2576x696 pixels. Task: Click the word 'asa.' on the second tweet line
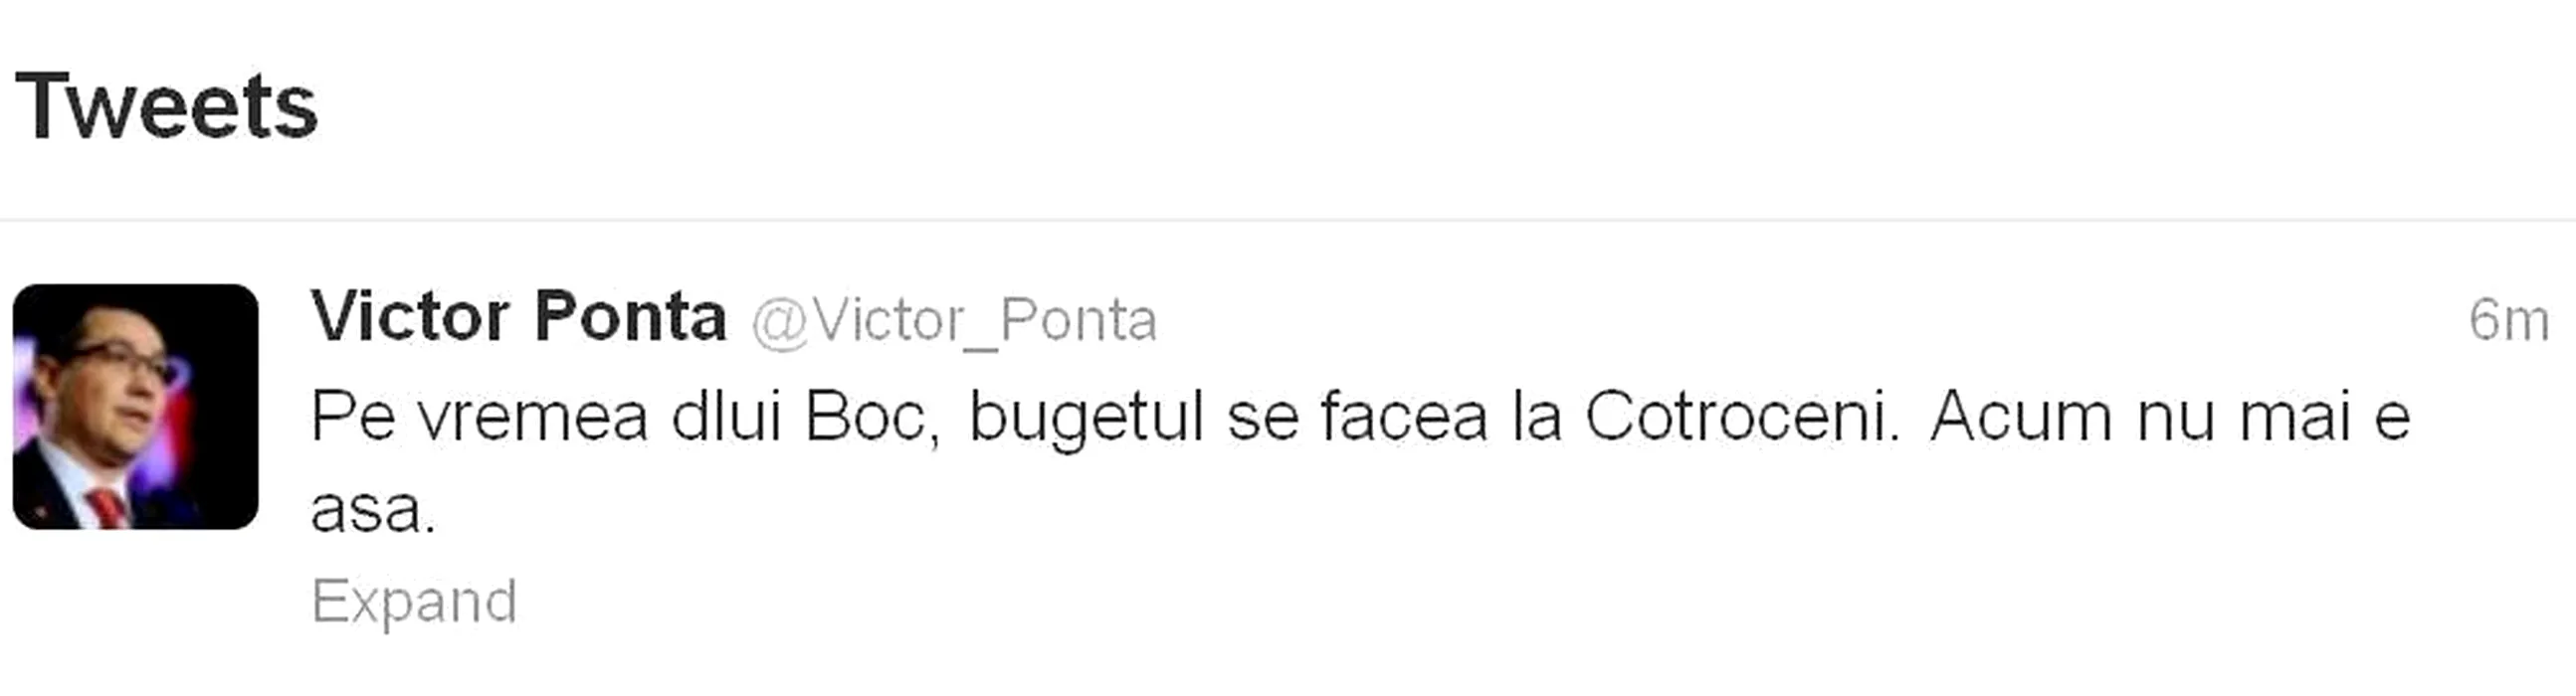373,510
